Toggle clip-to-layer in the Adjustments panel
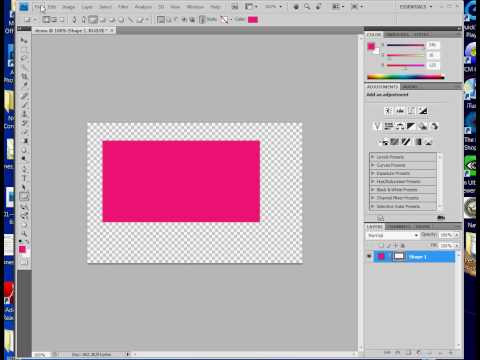The height and width of the screenshot is (360, 480). pos(441,218)
